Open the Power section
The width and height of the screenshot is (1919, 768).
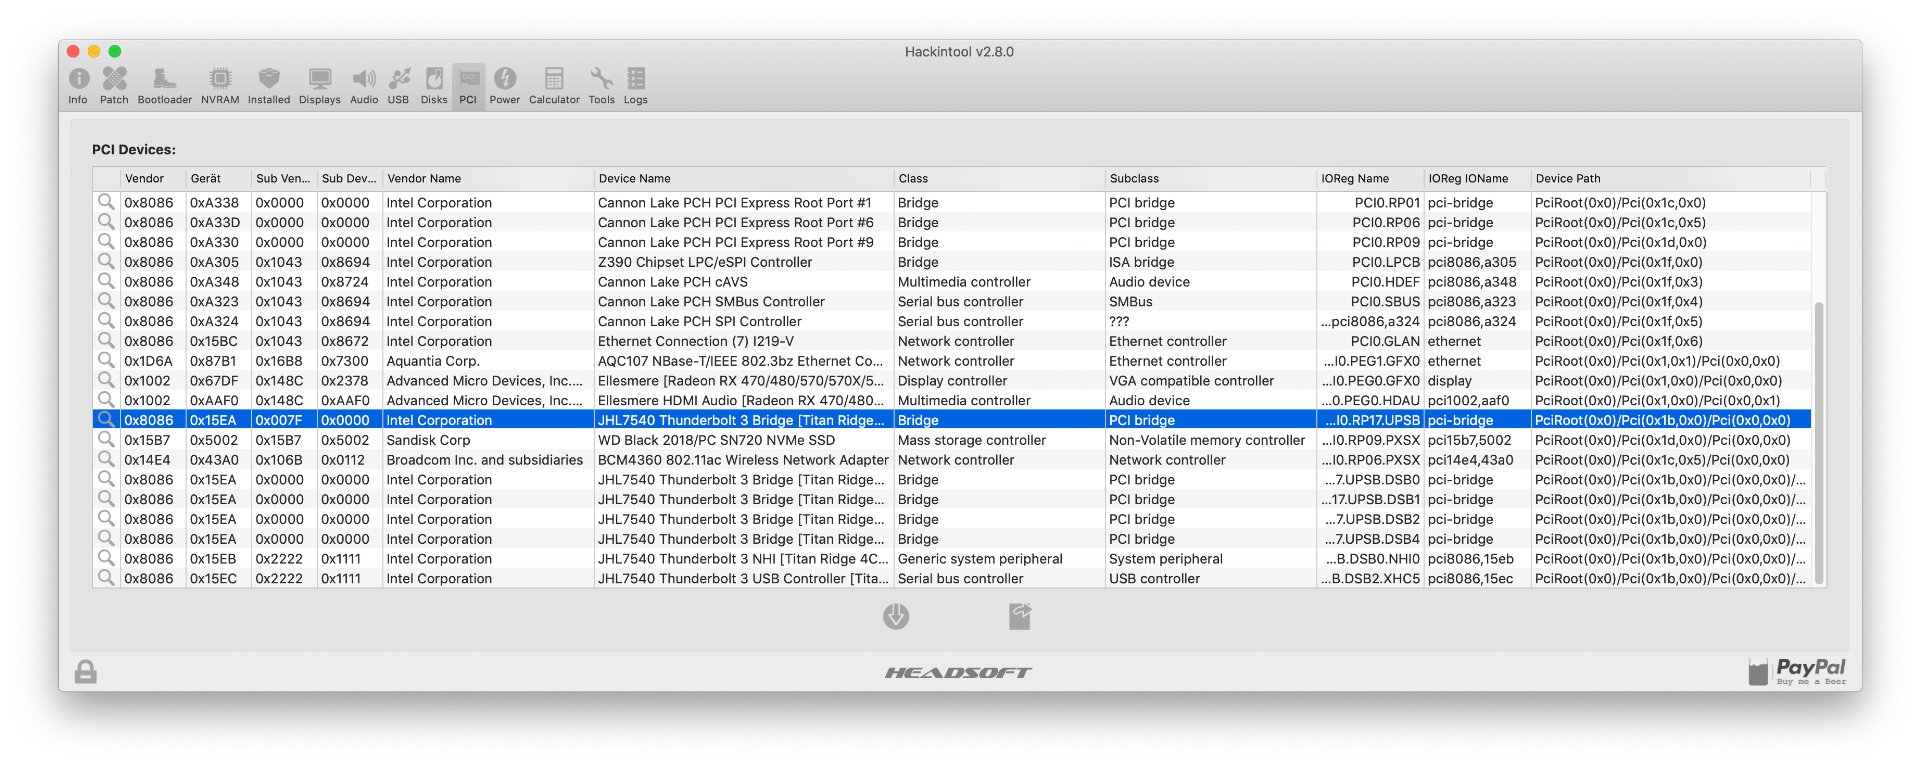tap(505, 86)
